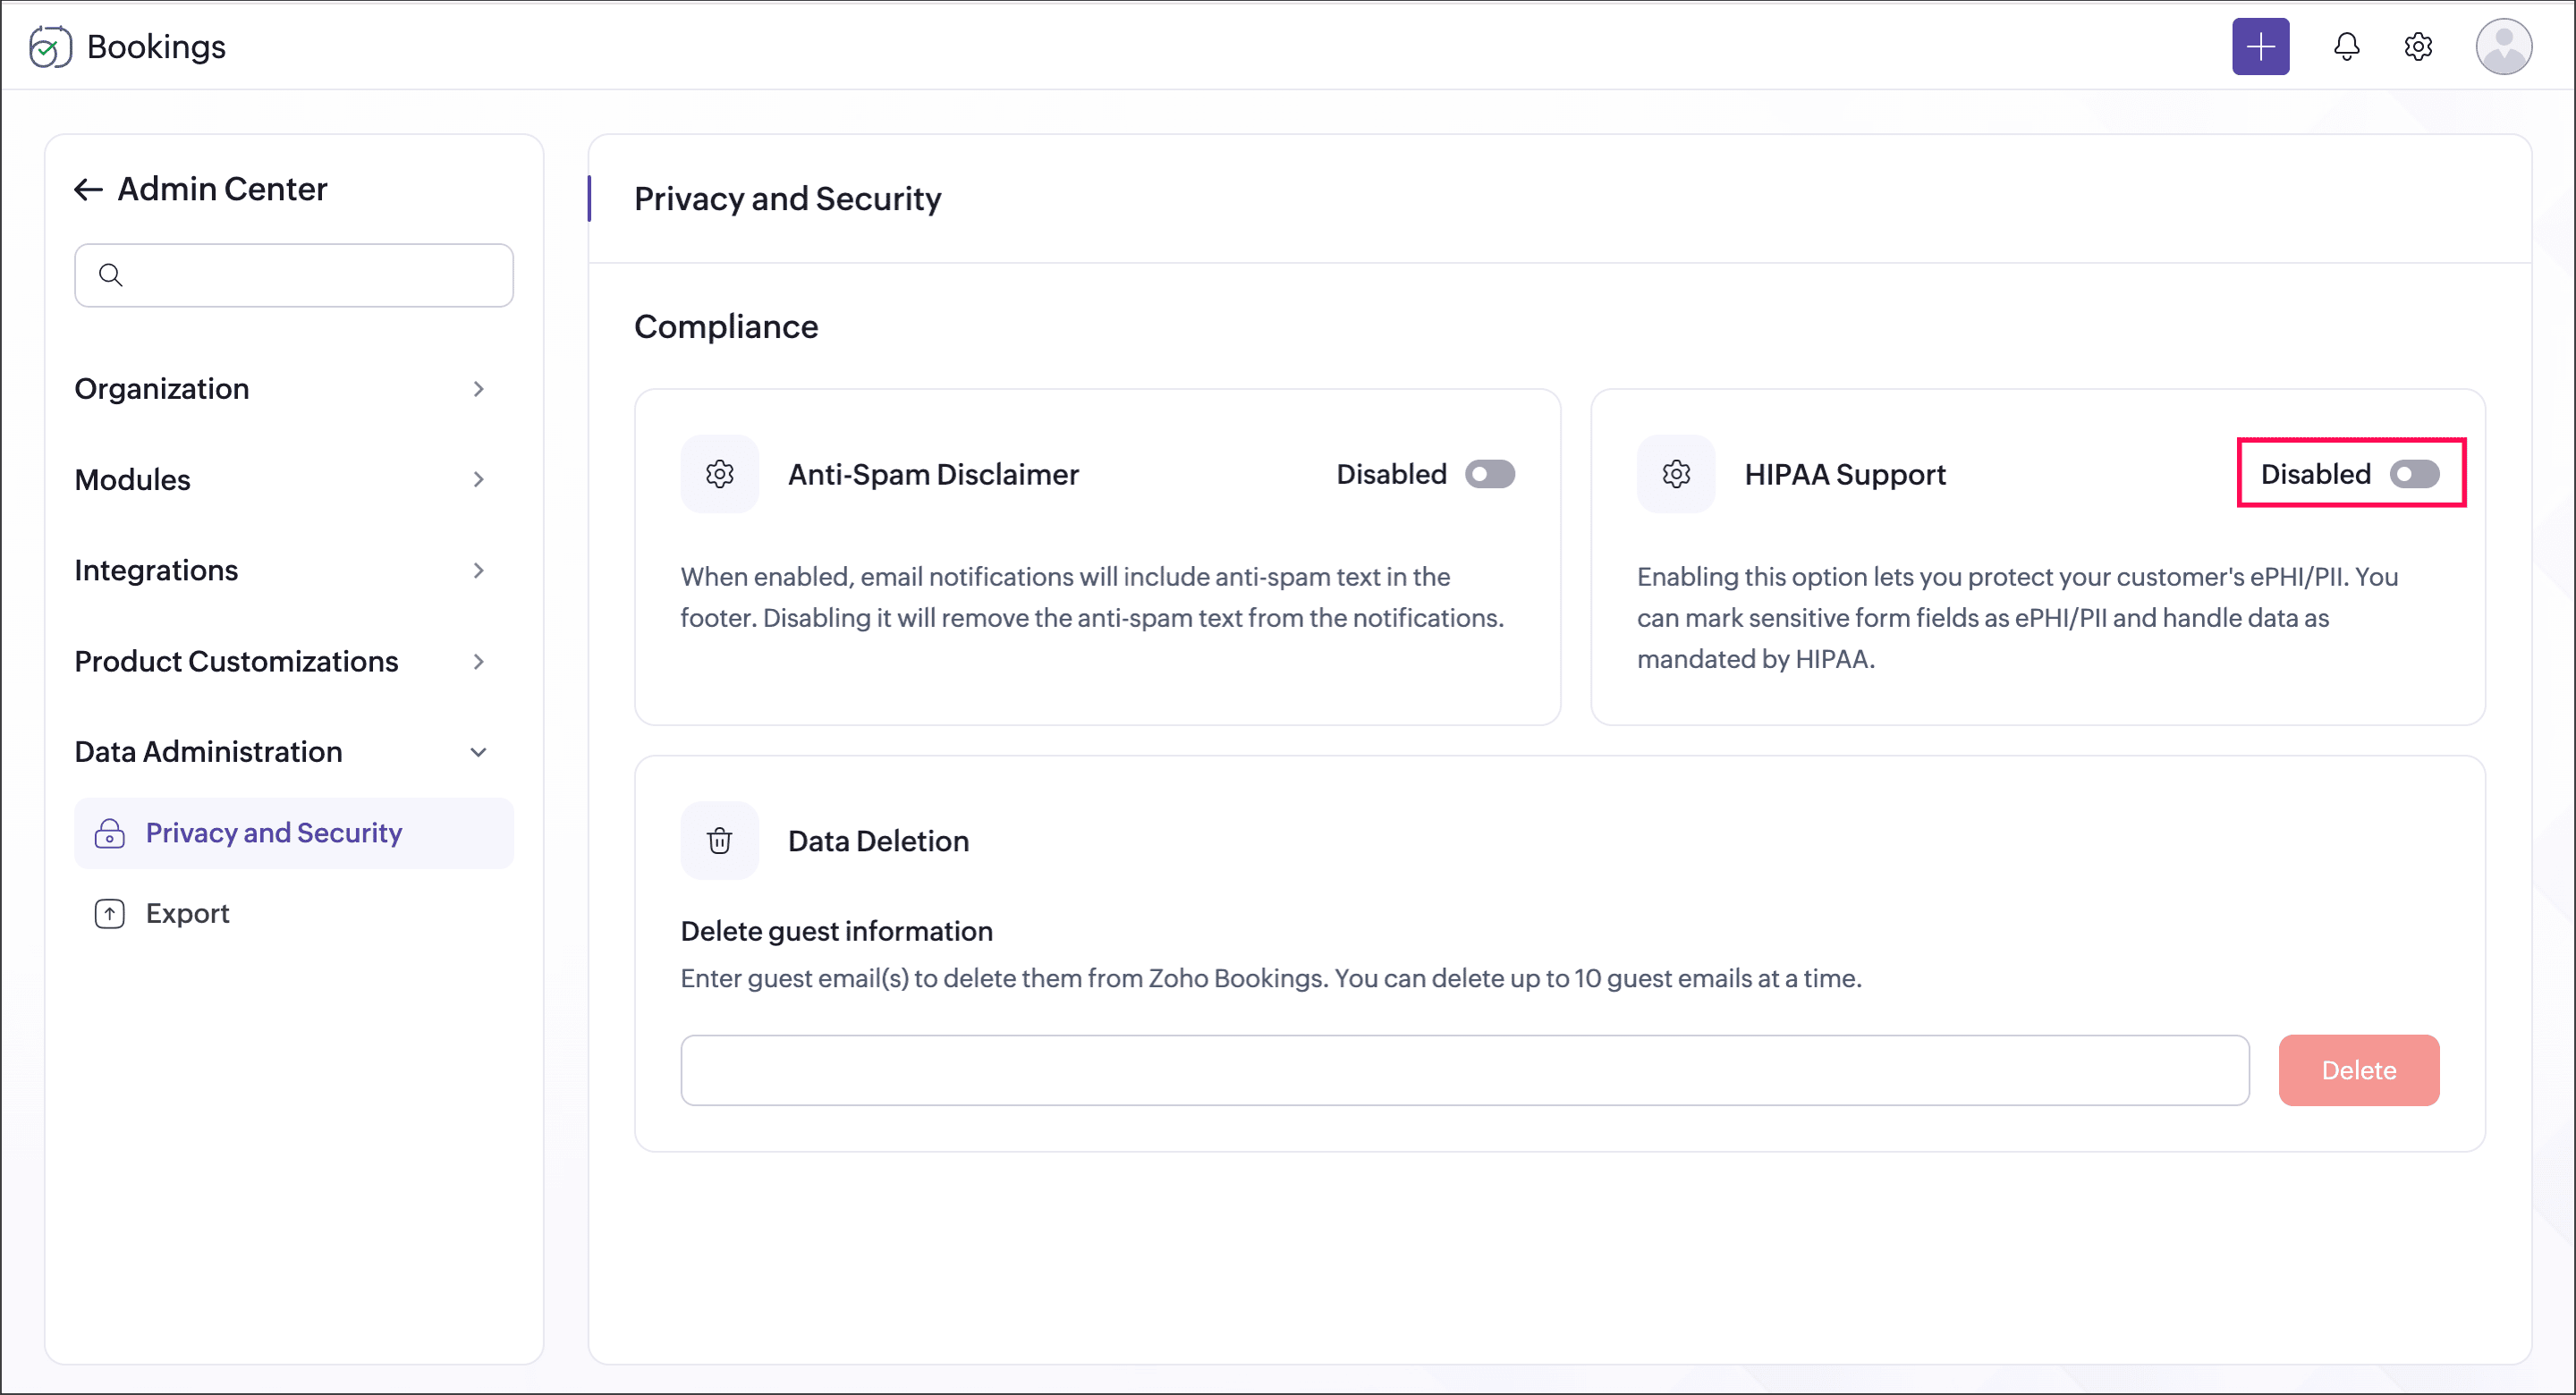Collapse the Data Administration section

pos(280,752)
